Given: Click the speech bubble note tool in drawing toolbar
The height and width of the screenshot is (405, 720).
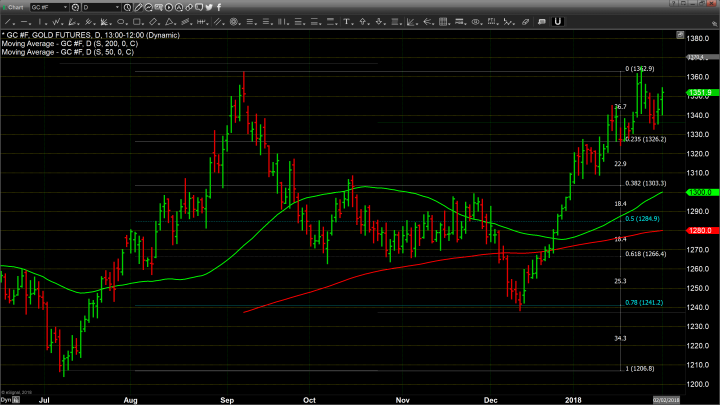Looking at the screenshot, I should click(541, 22).
